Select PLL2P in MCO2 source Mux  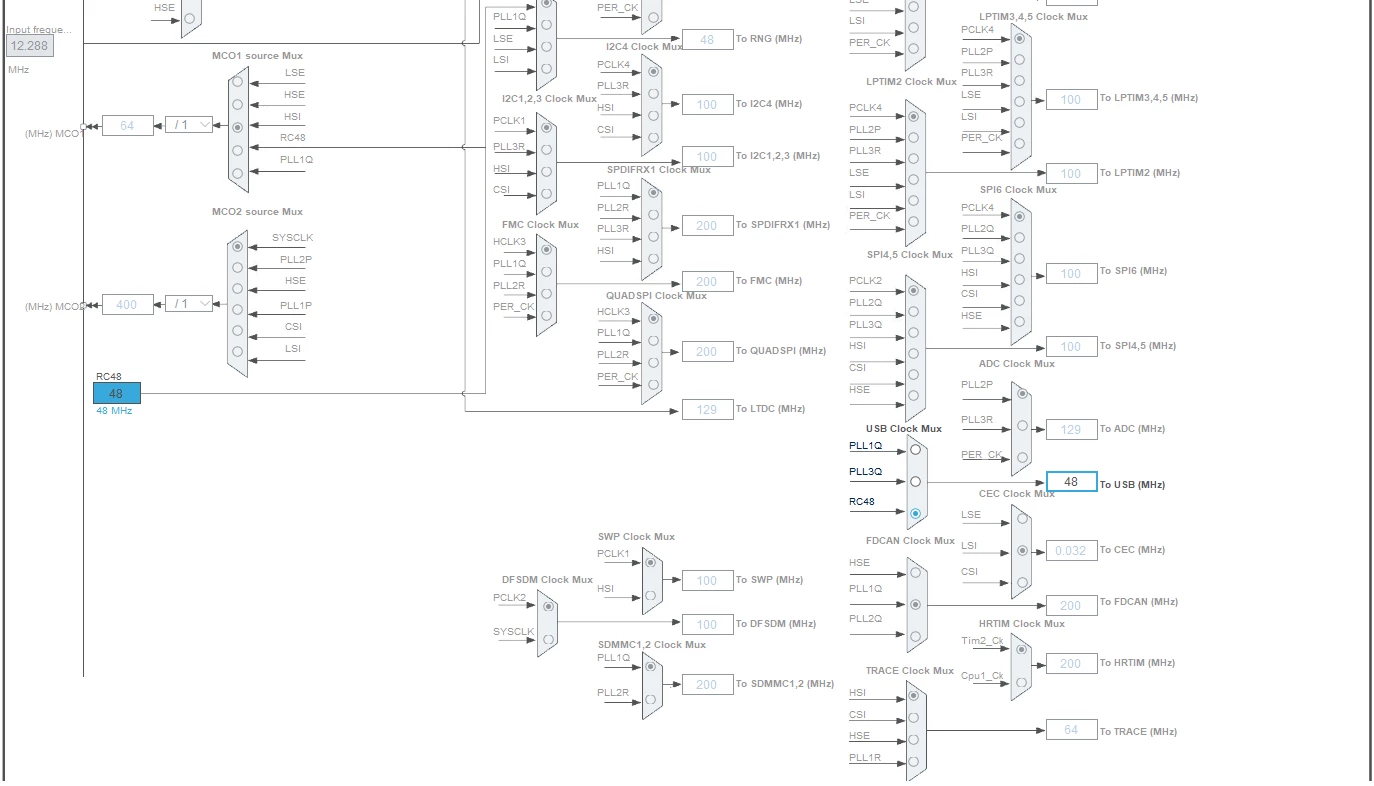238,268
